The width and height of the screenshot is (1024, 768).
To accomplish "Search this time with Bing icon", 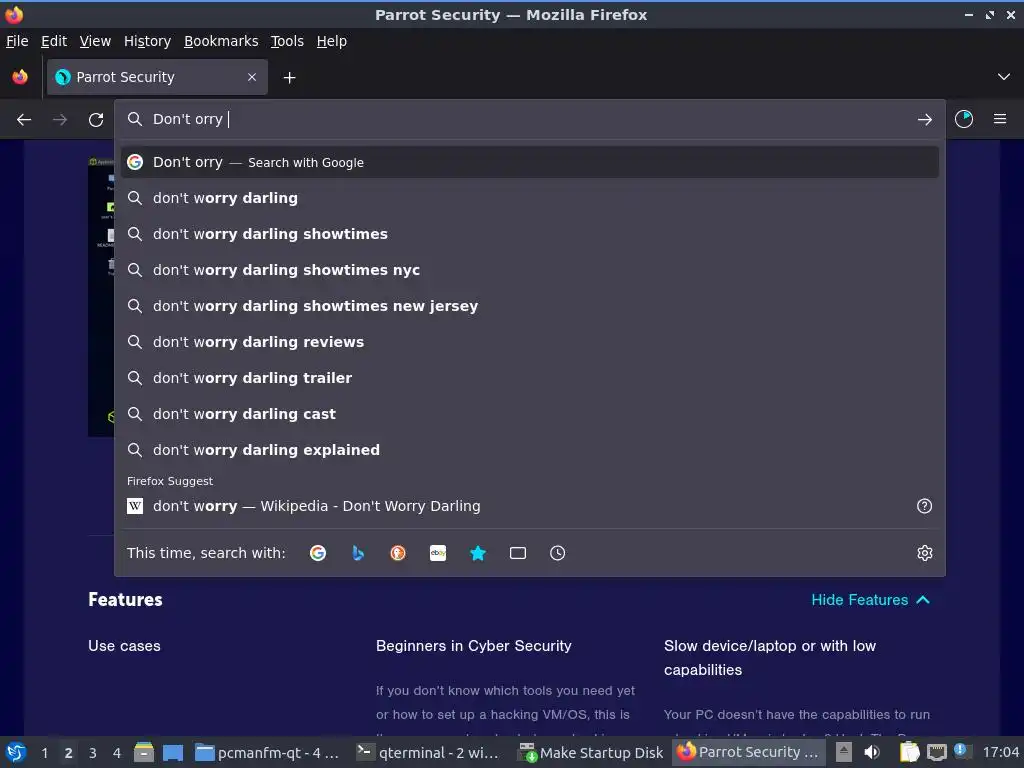I will tap(358, 553).
